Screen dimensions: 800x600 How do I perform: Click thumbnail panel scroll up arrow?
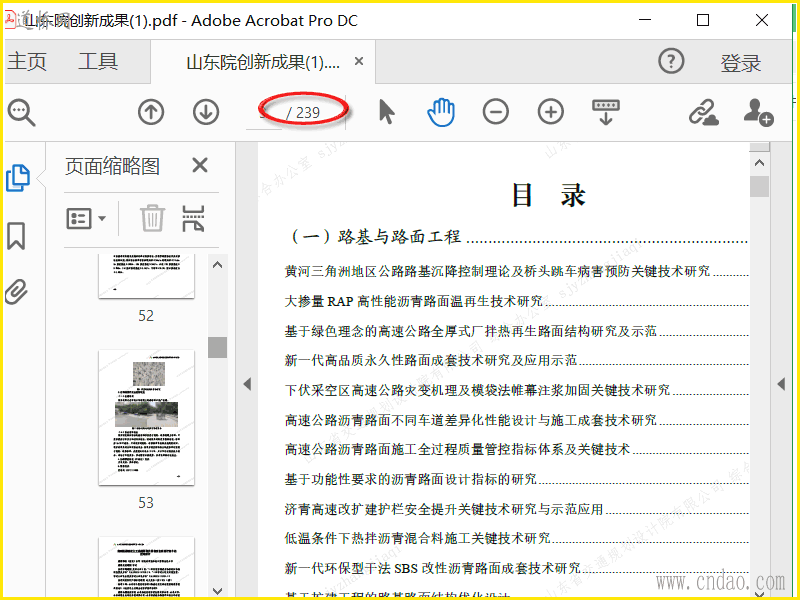pyautogui.click(x=217, y=265)
